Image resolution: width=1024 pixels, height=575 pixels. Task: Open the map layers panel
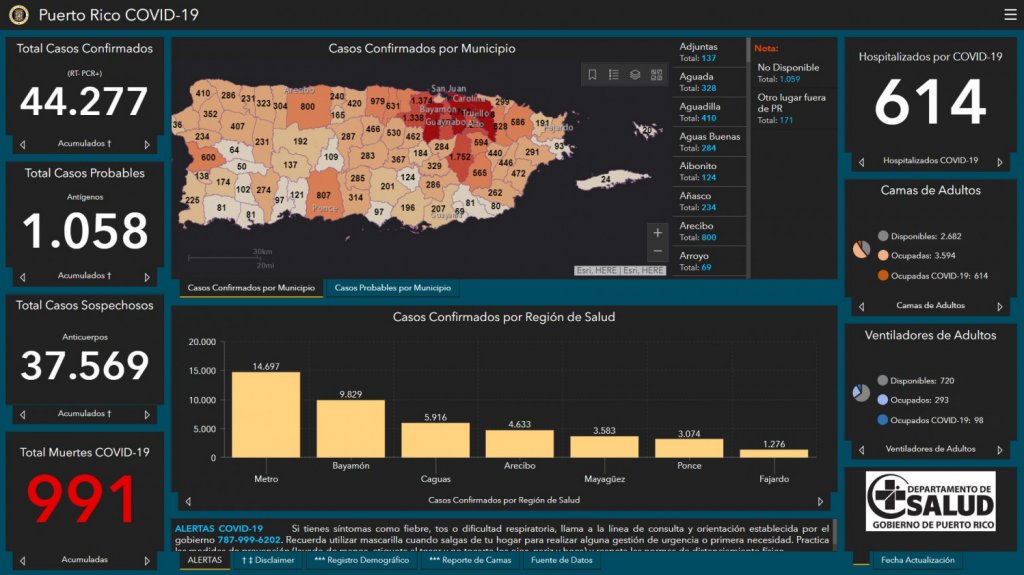click(635, 75)
